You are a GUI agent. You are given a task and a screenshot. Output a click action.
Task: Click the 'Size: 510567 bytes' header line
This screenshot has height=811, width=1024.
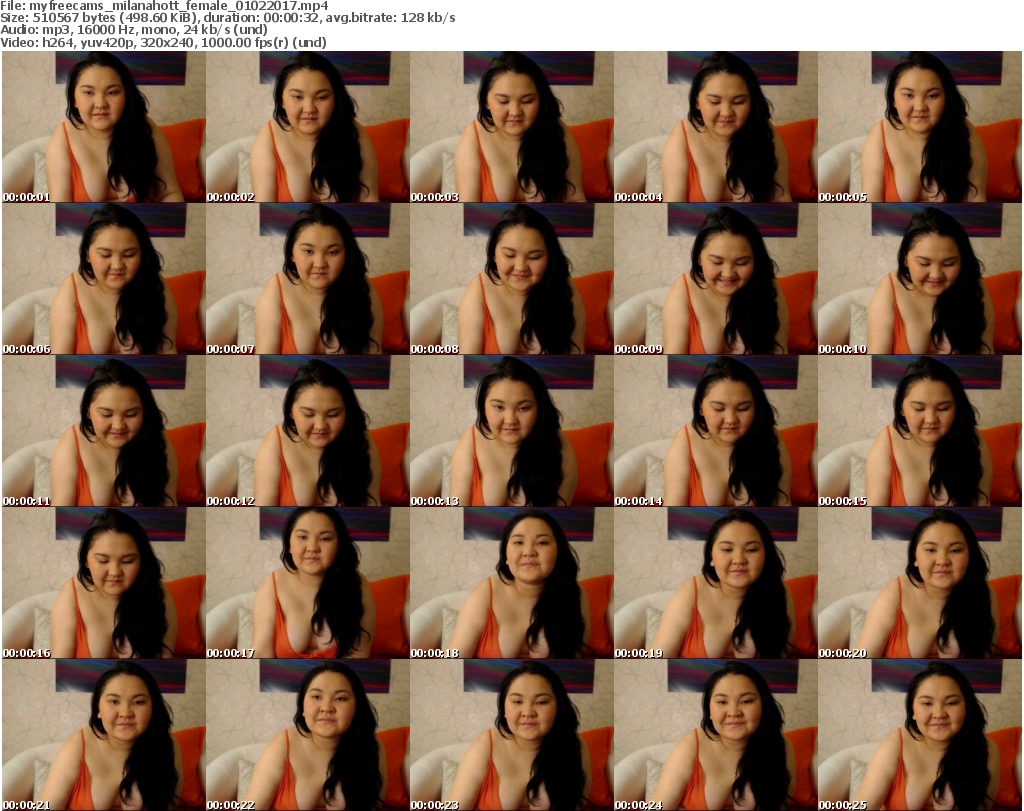228,18
